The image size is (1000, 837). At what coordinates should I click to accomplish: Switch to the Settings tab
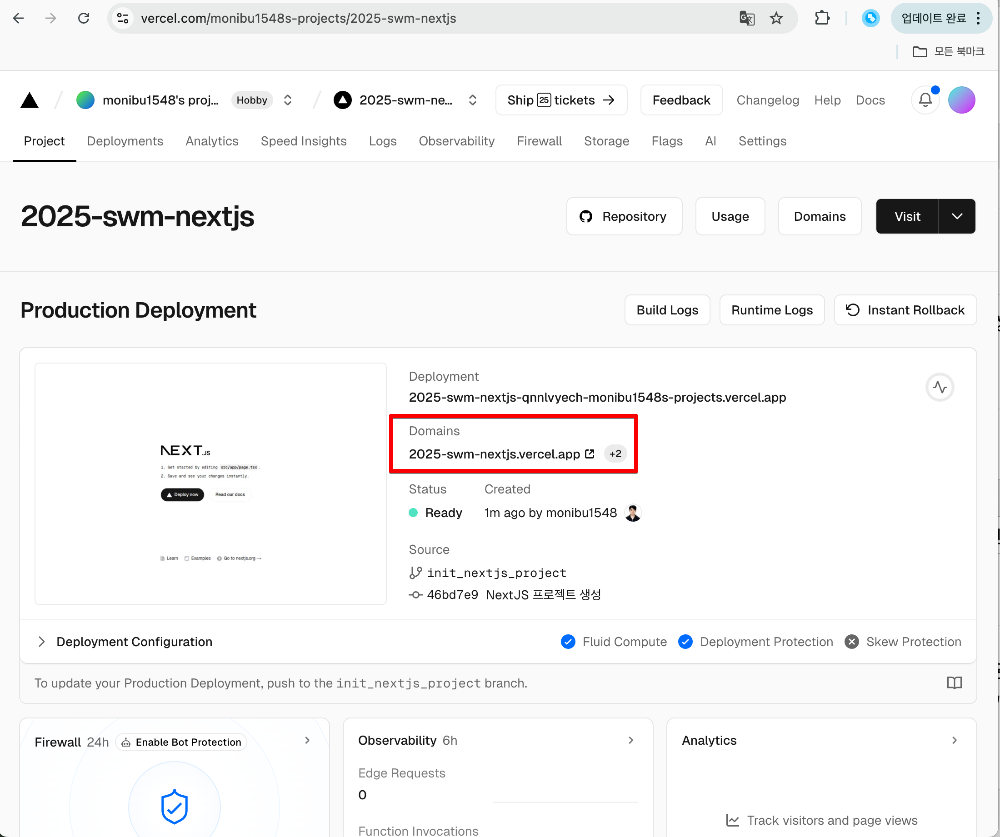pyautogui.click(x=762, y=141)
